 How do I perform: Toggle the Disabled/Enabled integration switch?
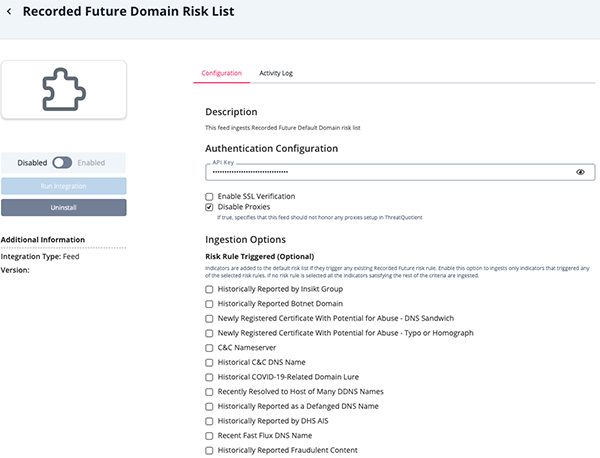point(62,162)
